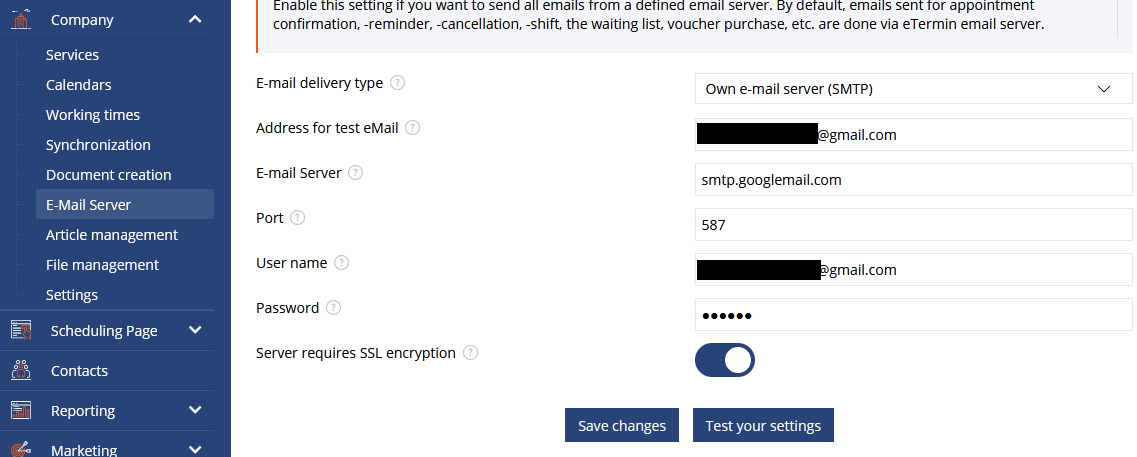
Task: Expand the Scheduling Page section
Action: [195, 330]
